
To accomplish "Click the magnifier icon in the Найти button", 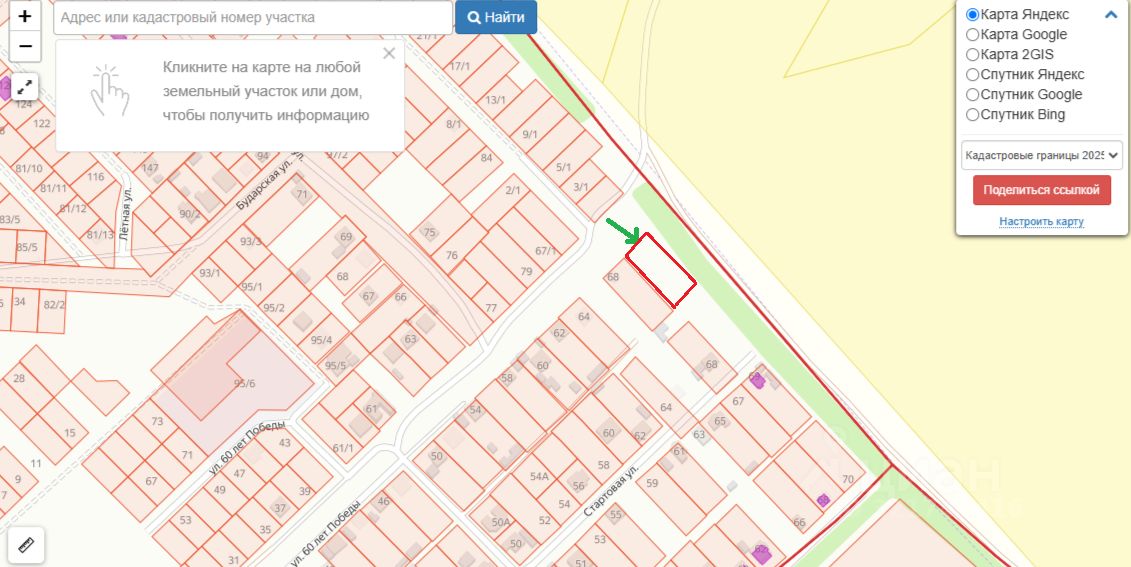I will 475,17.
